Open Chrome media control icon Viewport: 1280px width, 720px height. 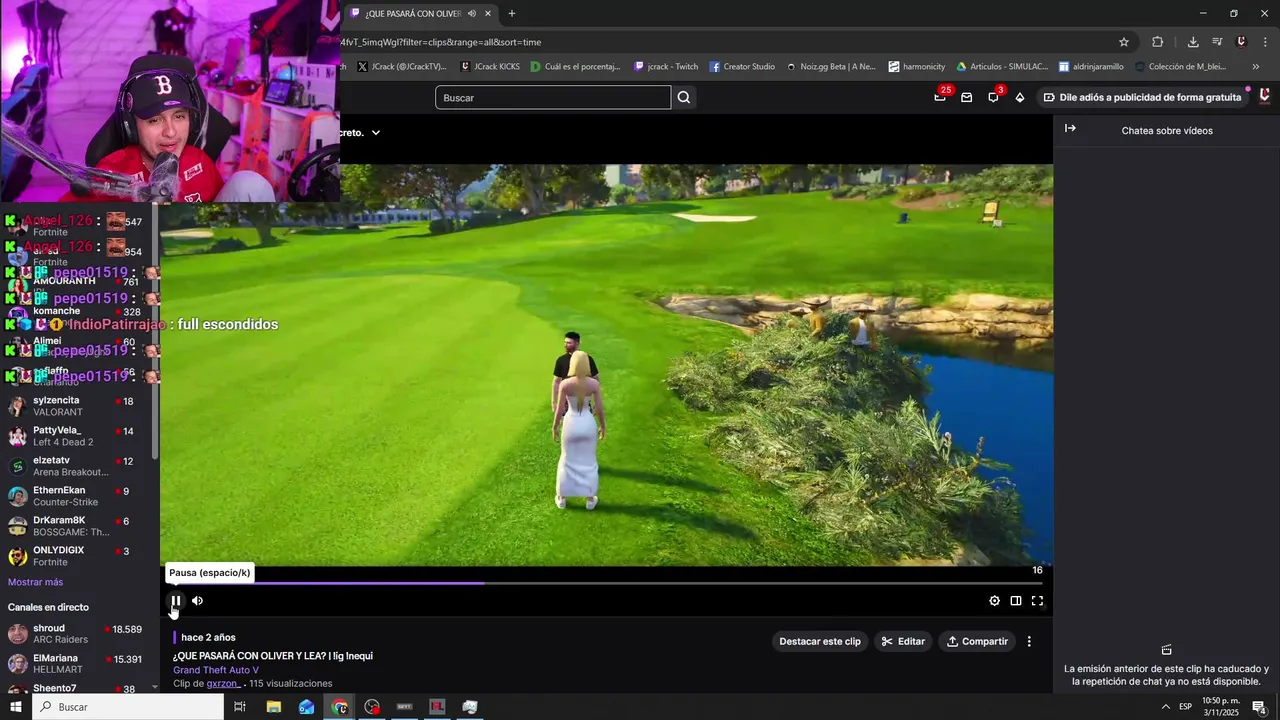1217,42
